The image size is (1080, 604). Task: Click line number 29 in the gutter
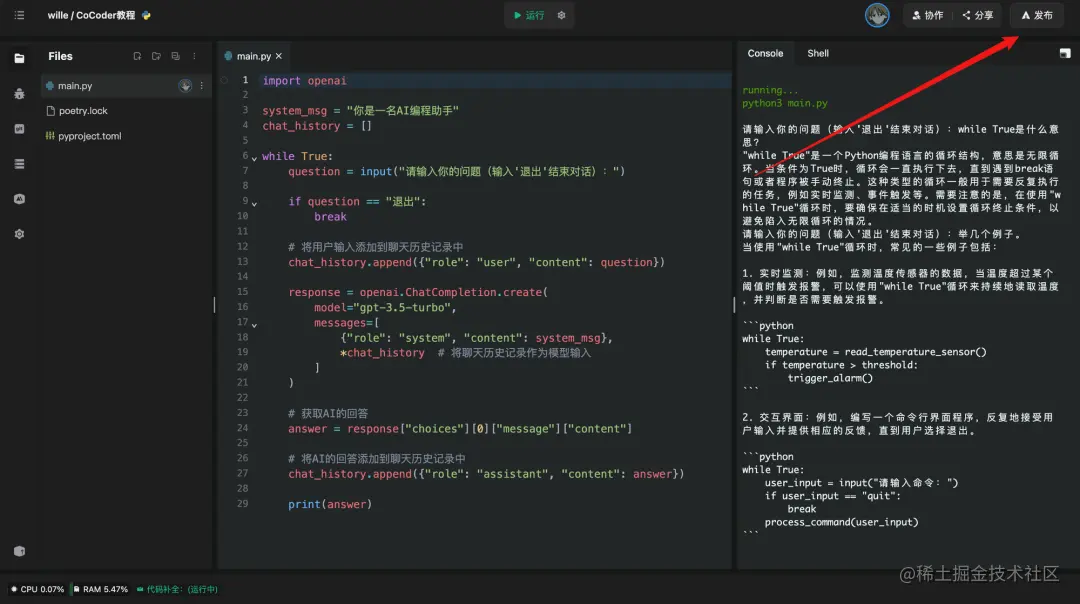pos(242,503)
